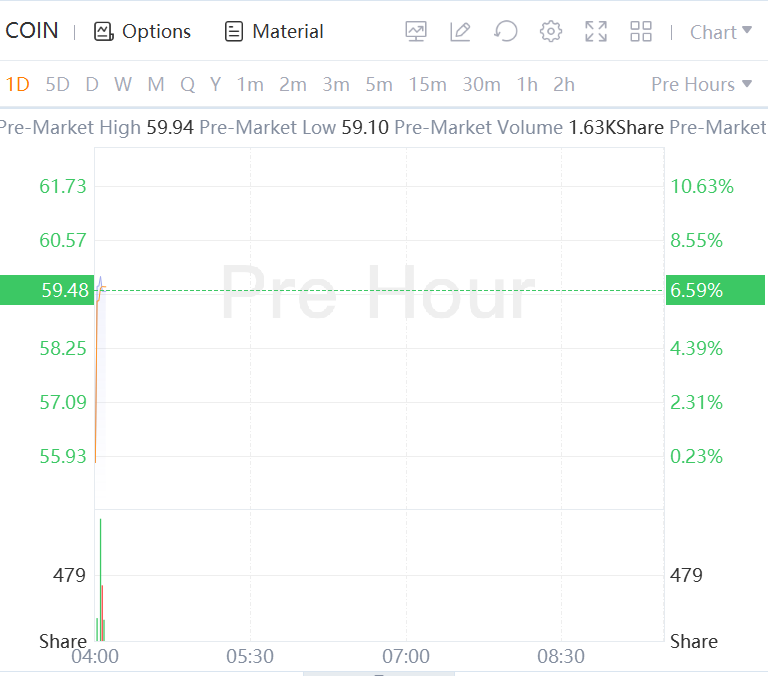
Task: Open the chart indicator monitor icon
Action: tap(416, 32)
